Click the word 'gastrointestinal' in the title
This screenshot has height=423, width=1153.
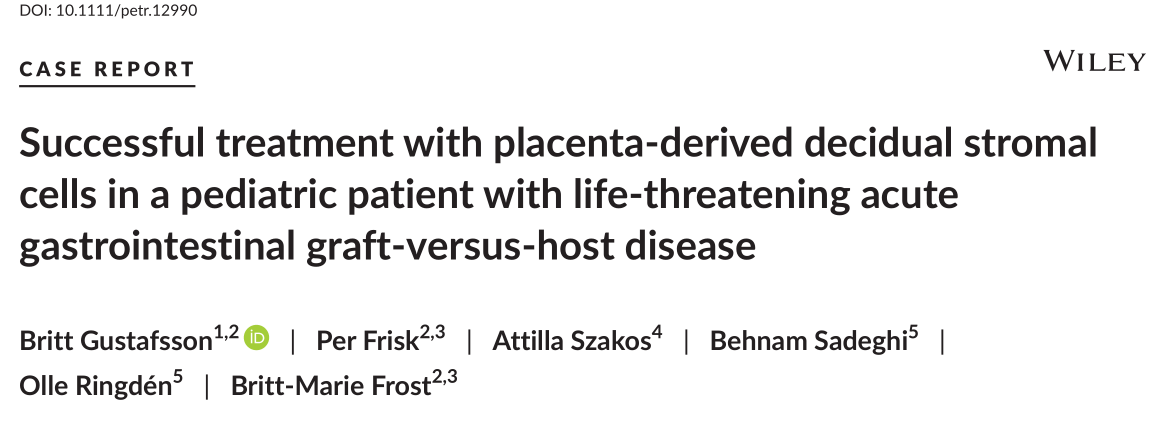[156, 246]
